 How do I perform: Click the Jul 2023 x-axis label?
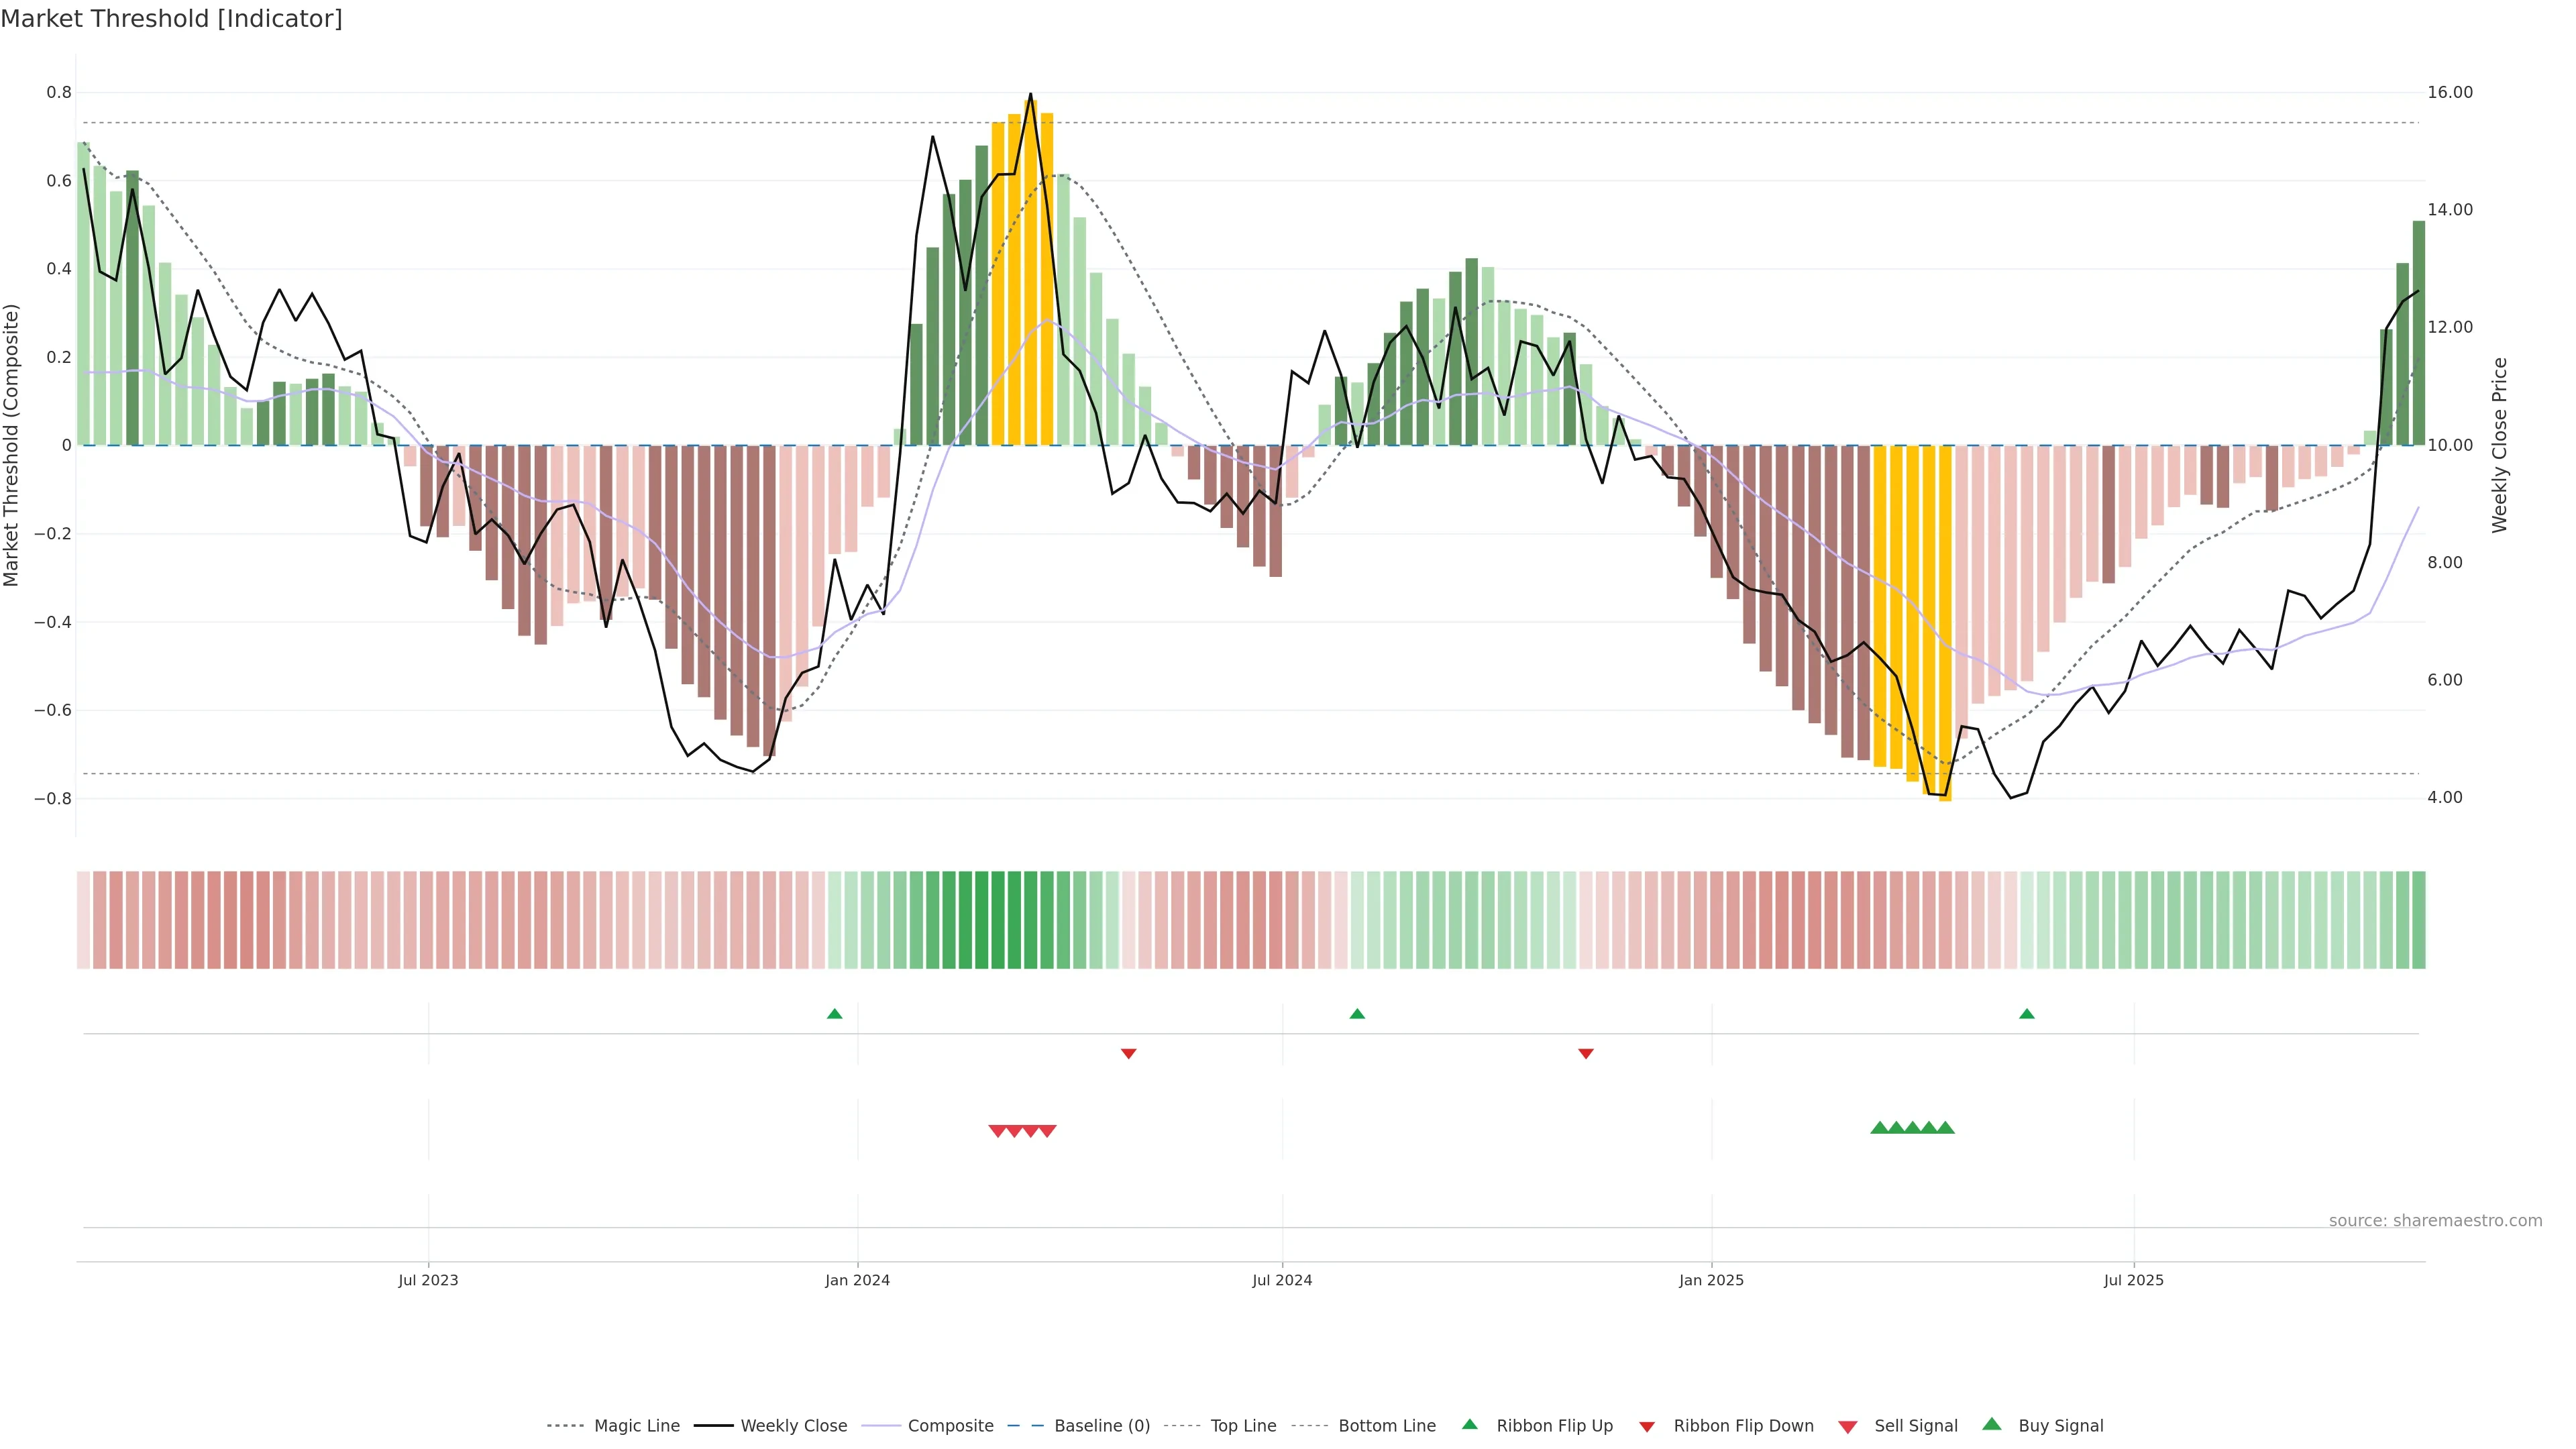428,1280
